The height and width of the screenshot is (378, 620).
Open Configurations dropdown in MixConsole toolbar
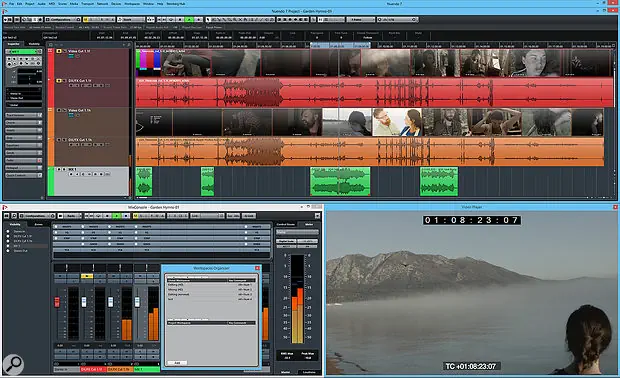click(x=37, y=216)
